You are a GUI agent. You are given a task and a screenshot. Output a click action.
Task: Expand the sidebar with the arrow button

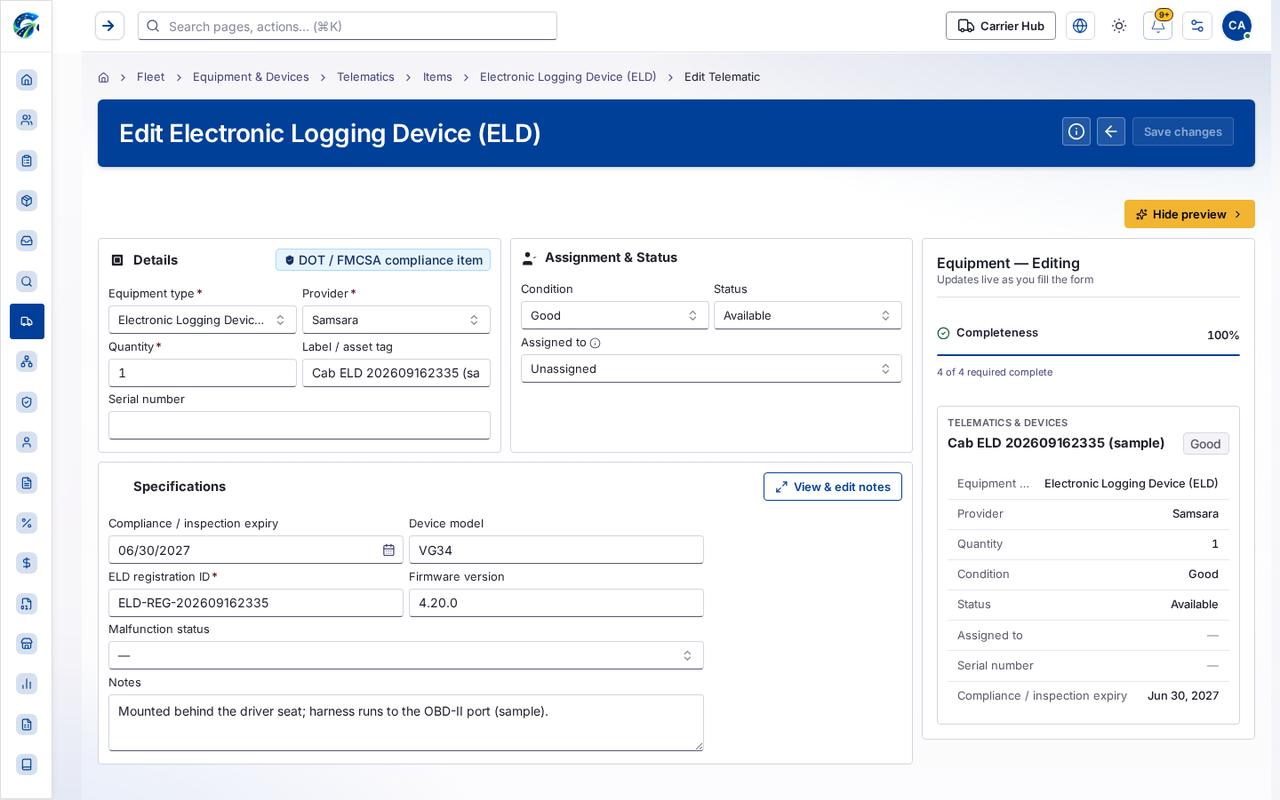point(110,26)
